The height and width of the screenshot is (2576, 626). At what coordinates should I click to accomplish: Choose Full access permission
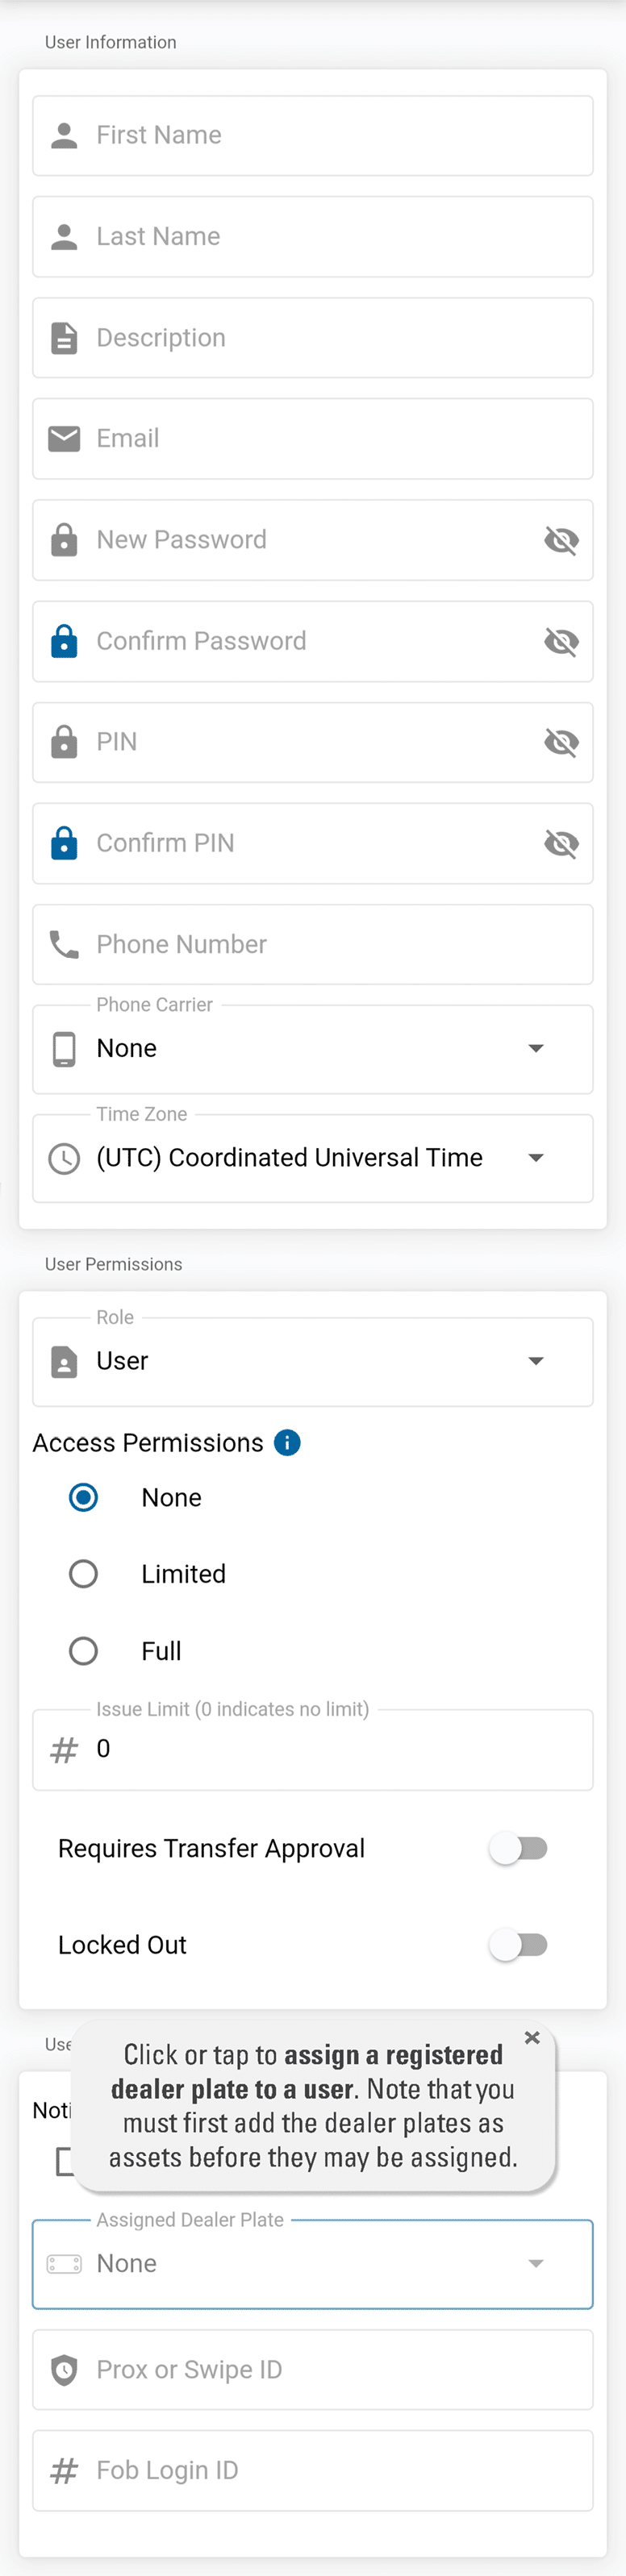83,1650
